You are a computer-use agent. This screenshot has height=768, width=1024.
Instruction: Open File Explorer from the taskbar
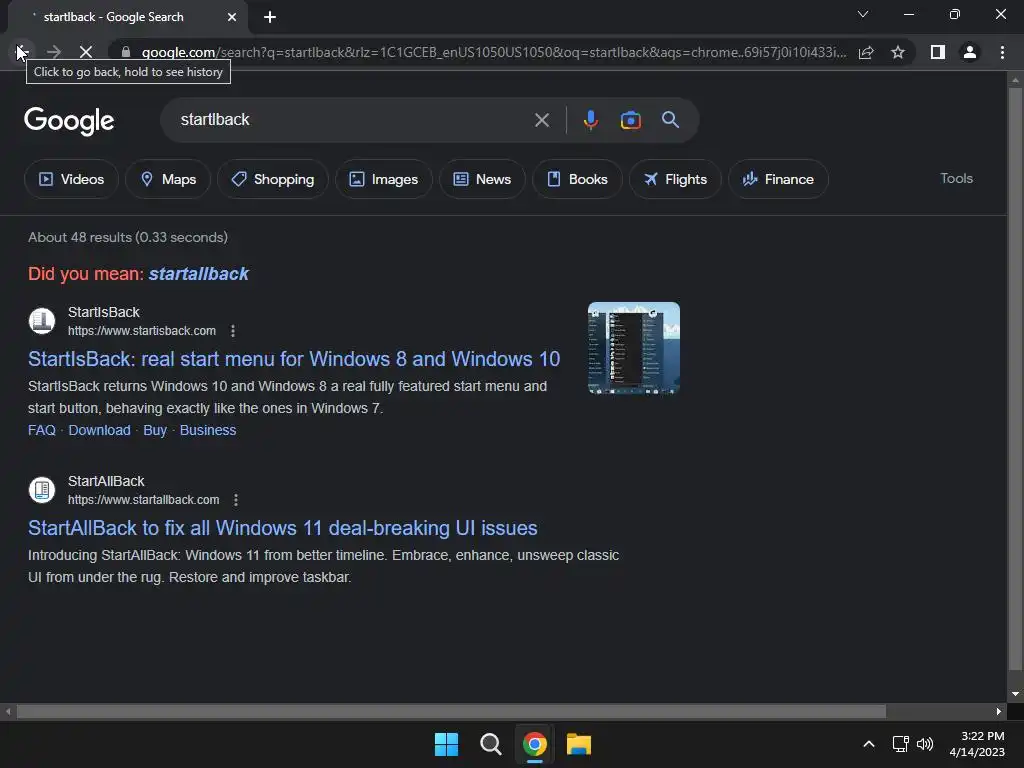579,744
